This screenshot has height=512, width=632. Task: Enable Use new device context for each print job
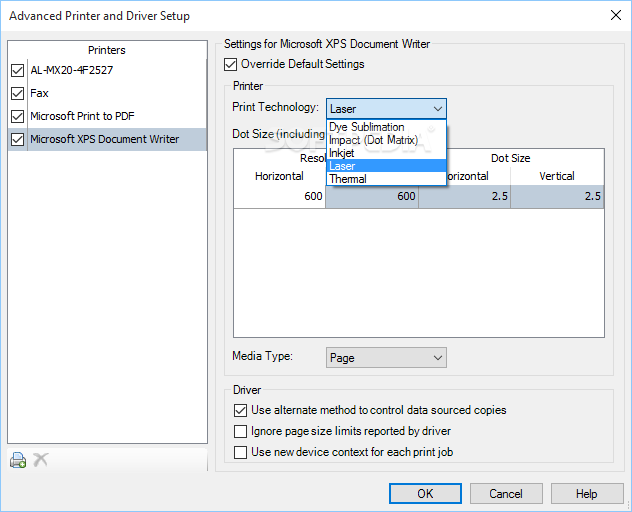240,452
